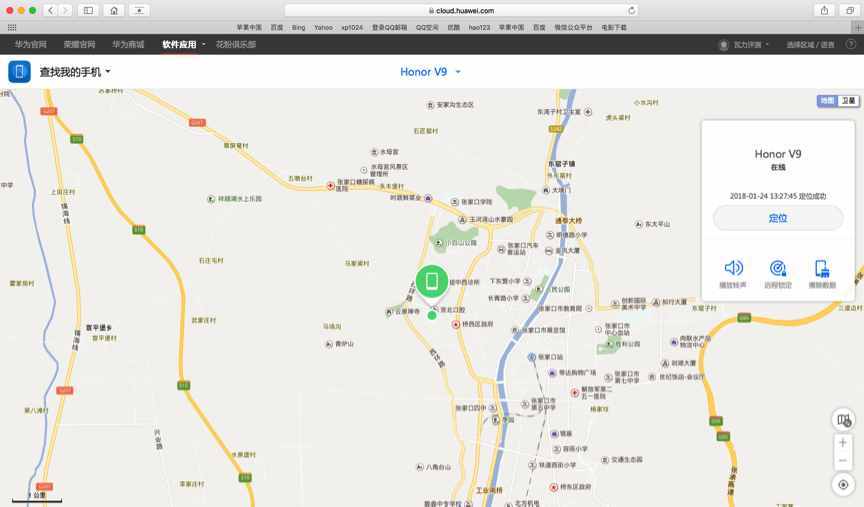
Task: Open the Top Sites toolbar button
Action: (139, 10)
